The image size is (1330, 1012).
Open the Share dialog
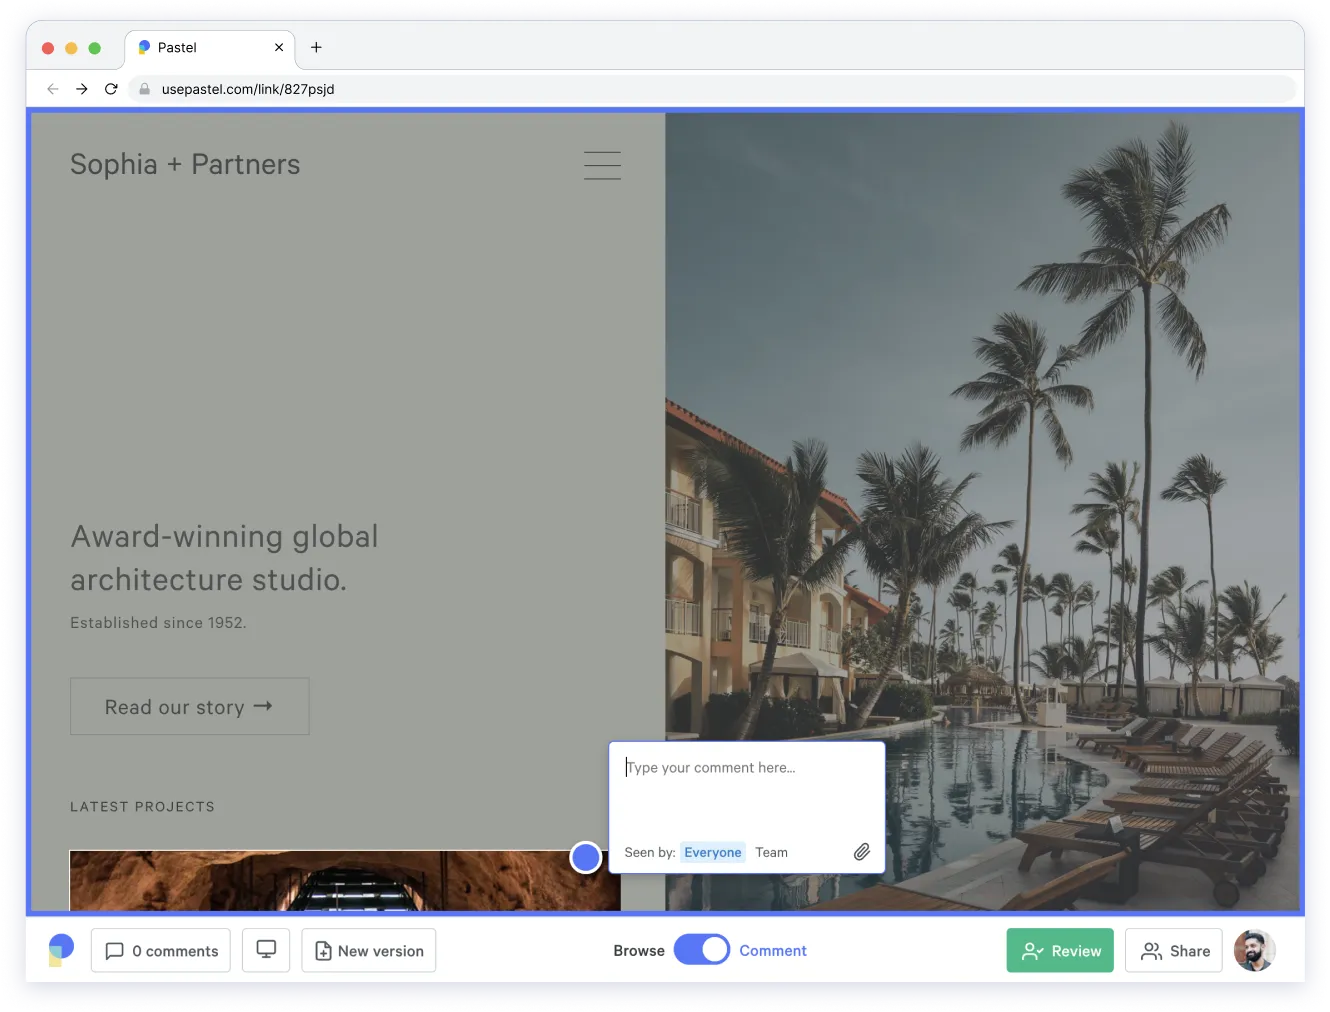1174,951
